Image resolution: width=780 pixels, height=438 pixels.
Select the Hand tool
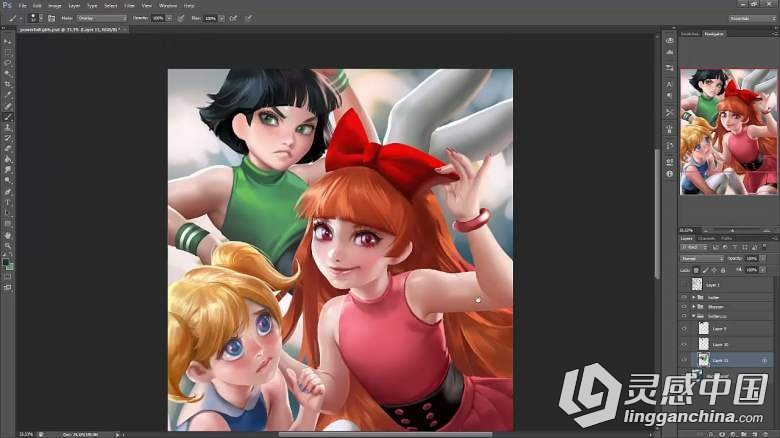[7, 235]
